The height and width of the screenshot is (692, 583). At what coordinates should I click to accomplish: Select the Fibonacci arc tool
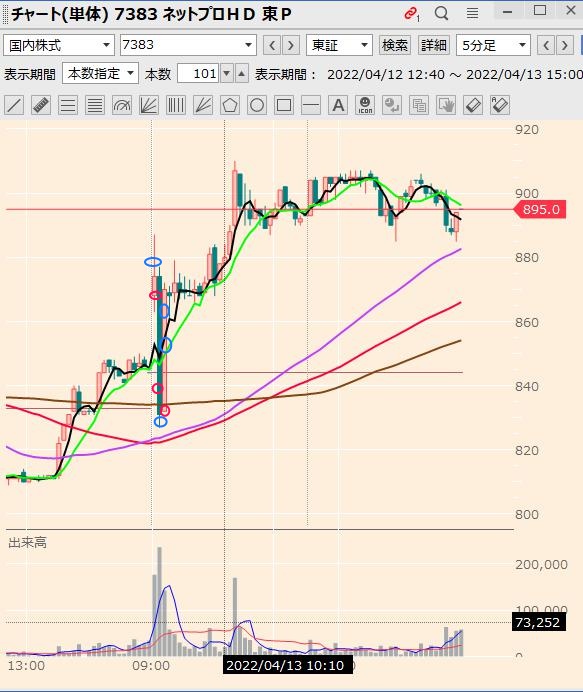pyautogui.click(x=122, y=105)
